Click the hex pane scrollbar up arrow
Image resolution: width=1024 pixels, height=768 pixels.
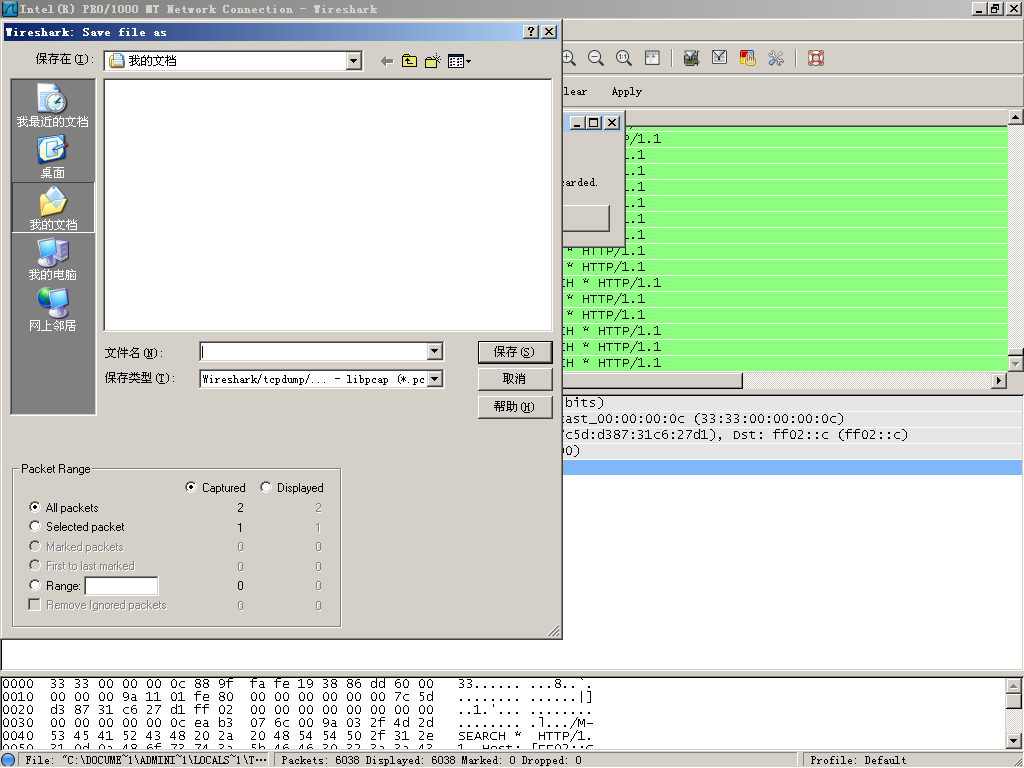pos(1014,686)
